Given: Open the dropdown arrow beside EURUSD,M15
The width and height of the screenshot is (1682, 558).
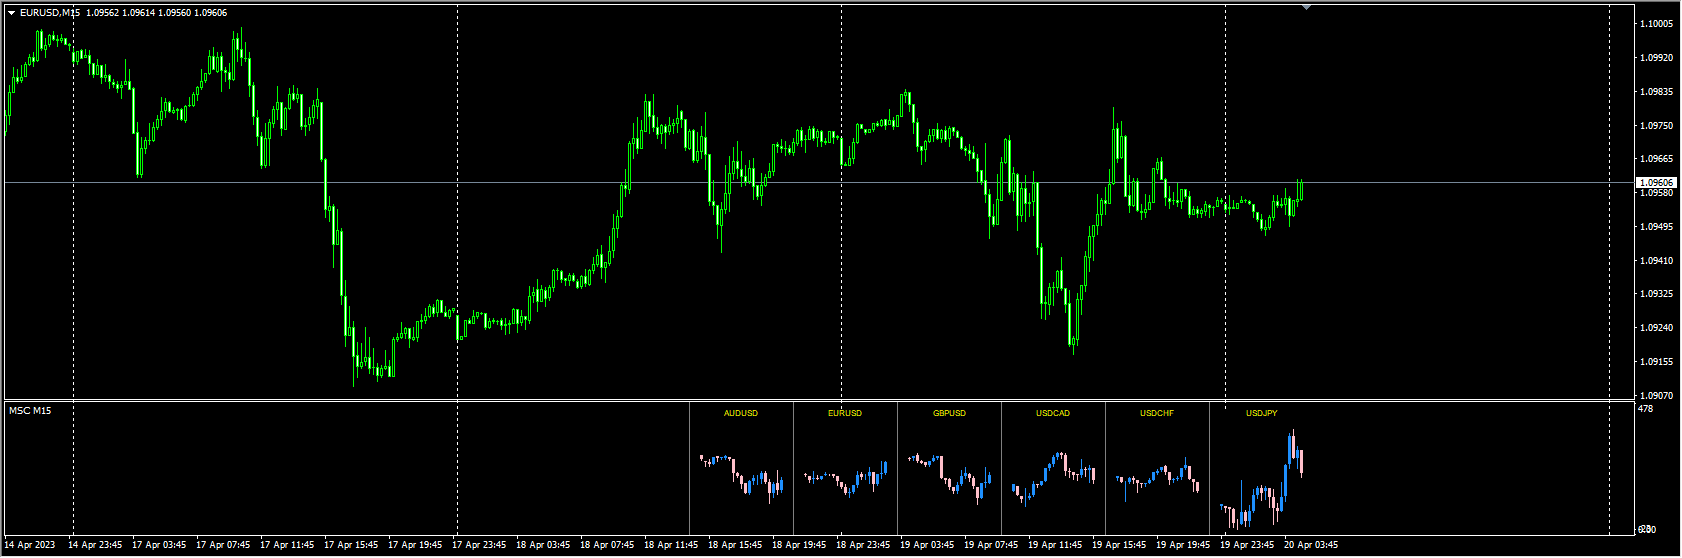Looking at the screenshot, I should click(x=11, y=13).
